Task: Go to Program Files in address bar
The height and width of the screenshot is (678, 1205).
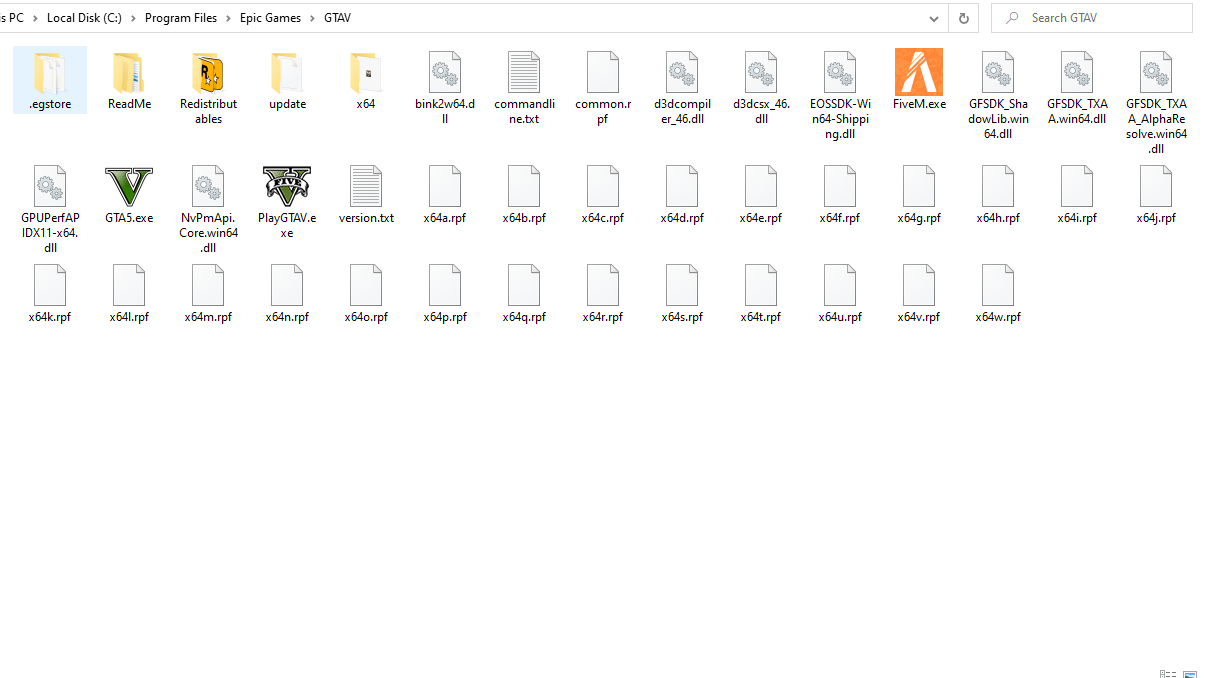Action: coord(180,18)
